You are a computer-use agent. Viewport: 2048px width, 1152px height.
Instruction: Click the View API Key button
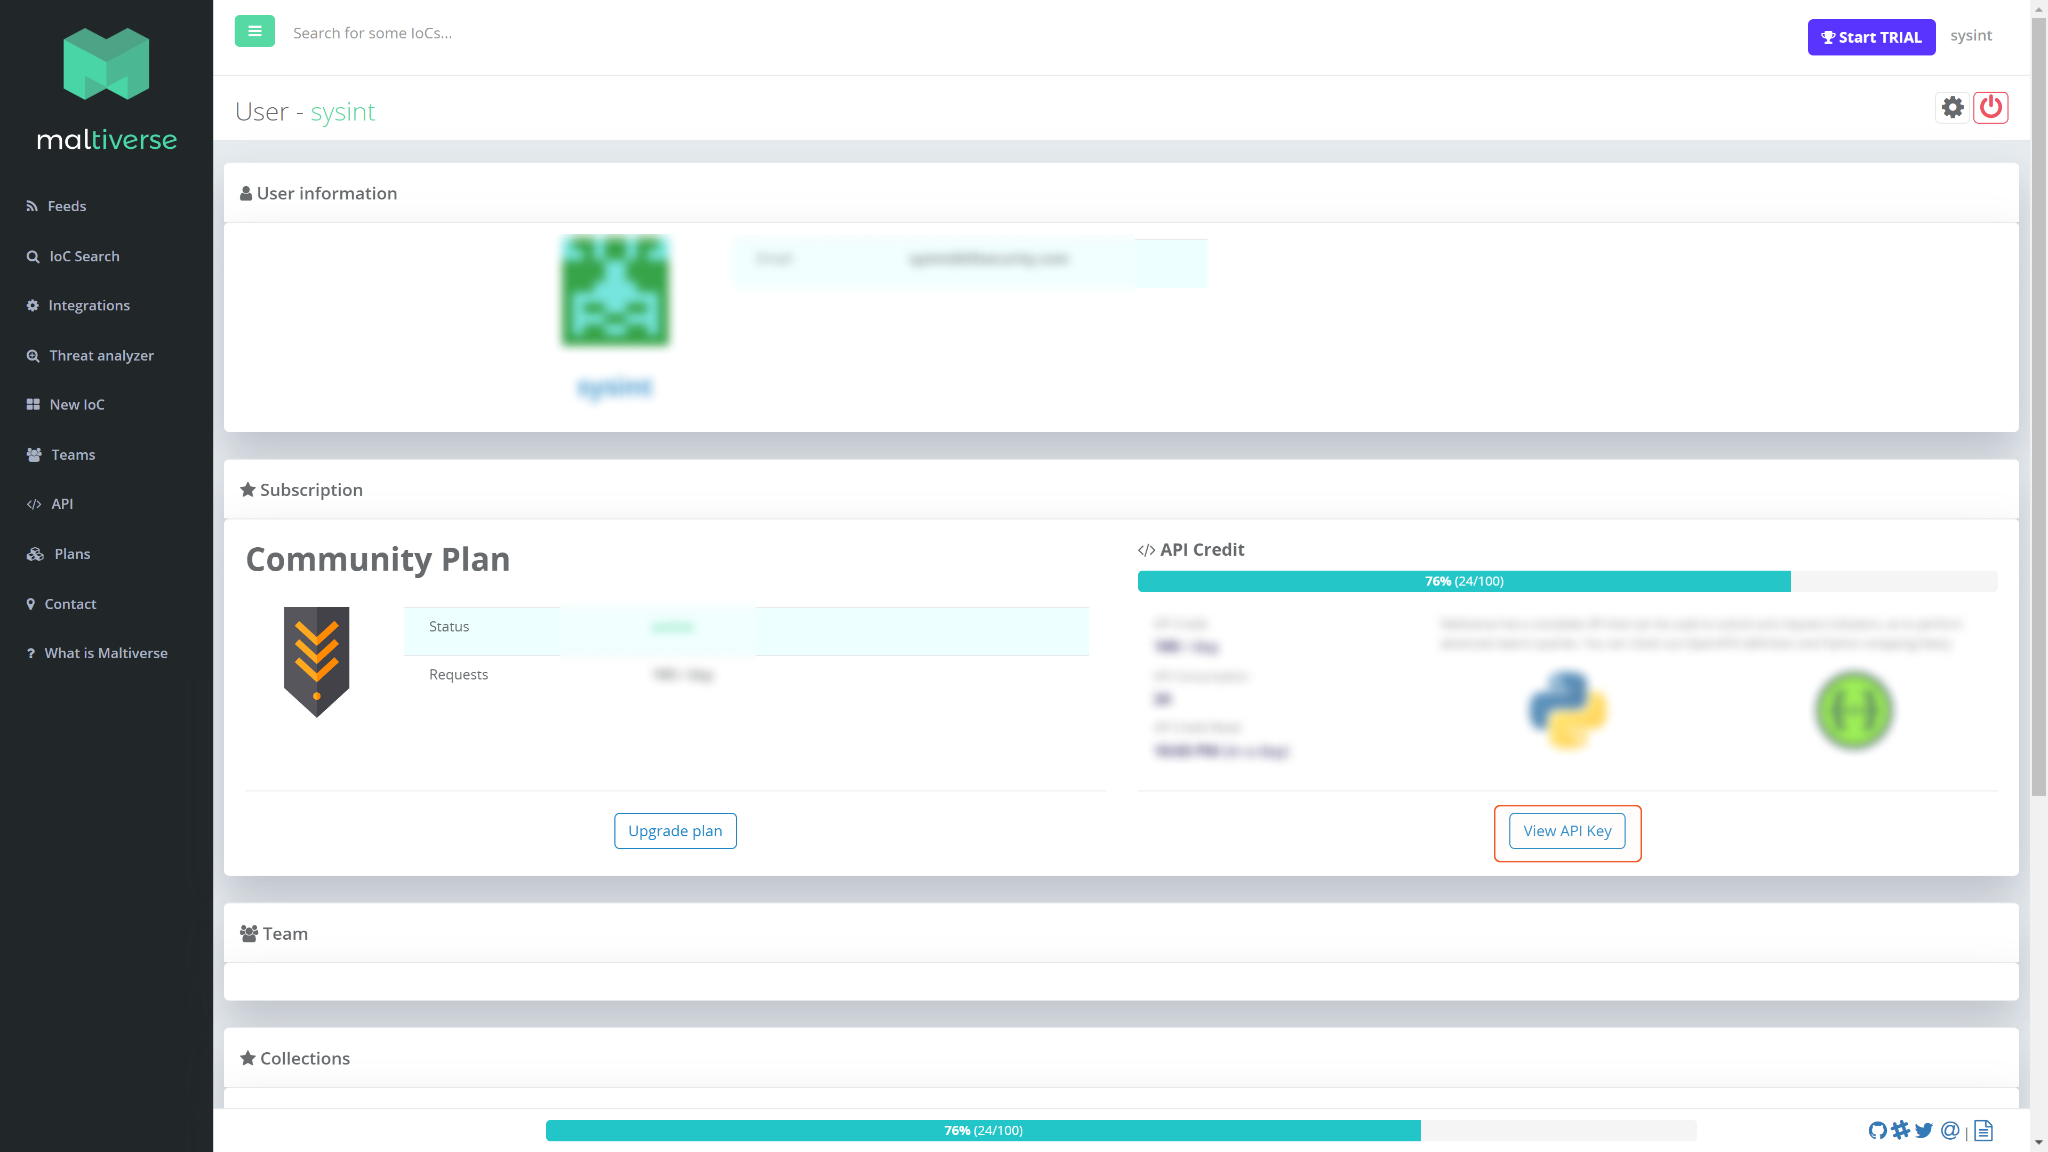(1567, 831)
